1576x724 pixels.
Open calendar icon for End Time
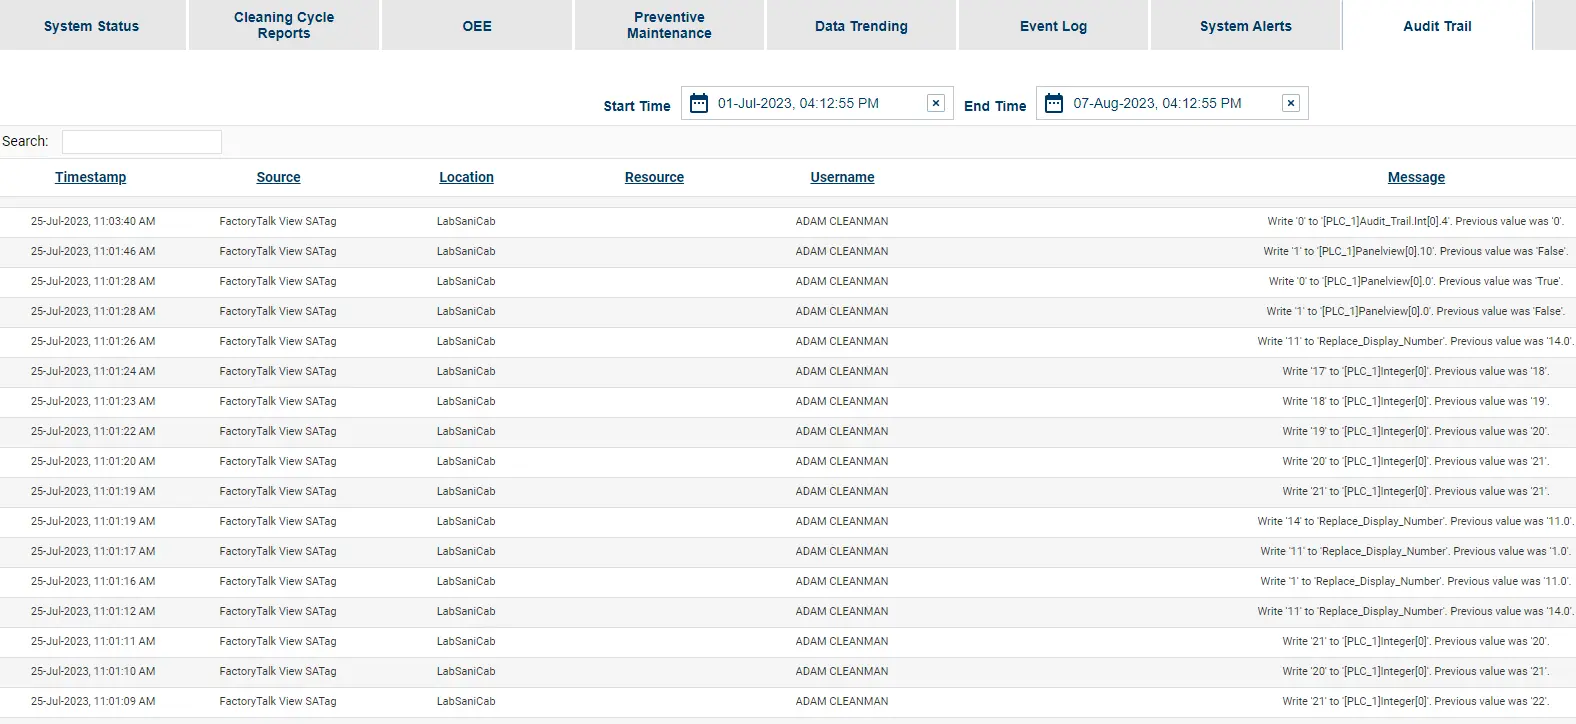pos(1054,103)
